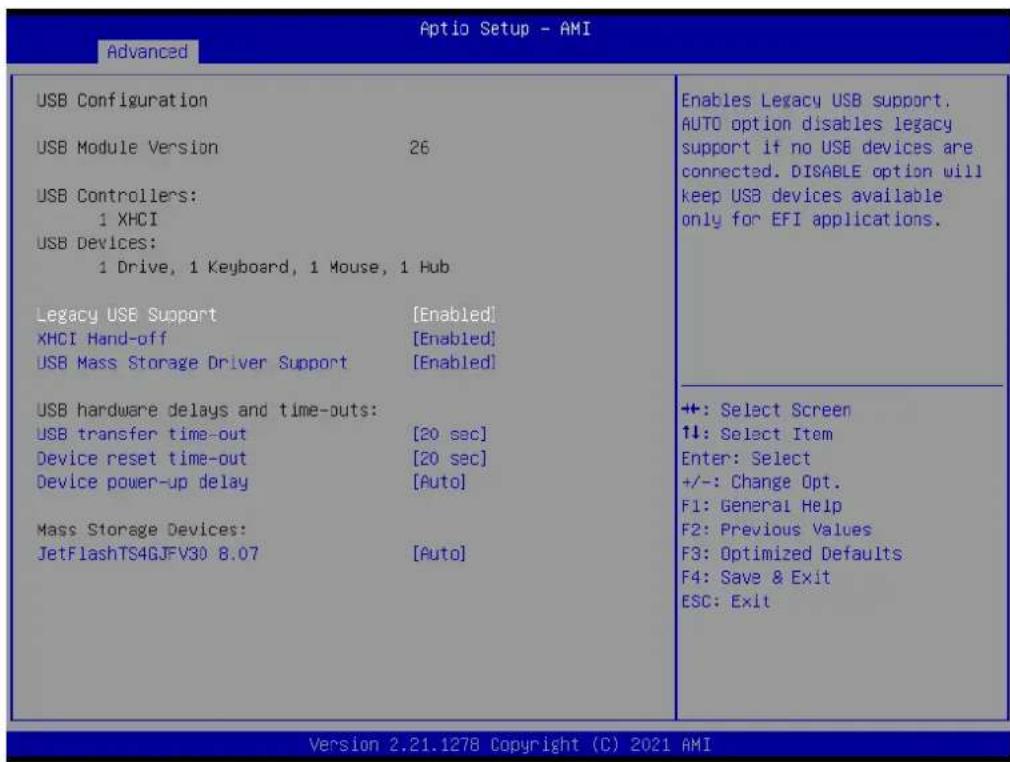Click the USB Controllers: label
This screenshot has width=1010, height=762.
(117, 195)
